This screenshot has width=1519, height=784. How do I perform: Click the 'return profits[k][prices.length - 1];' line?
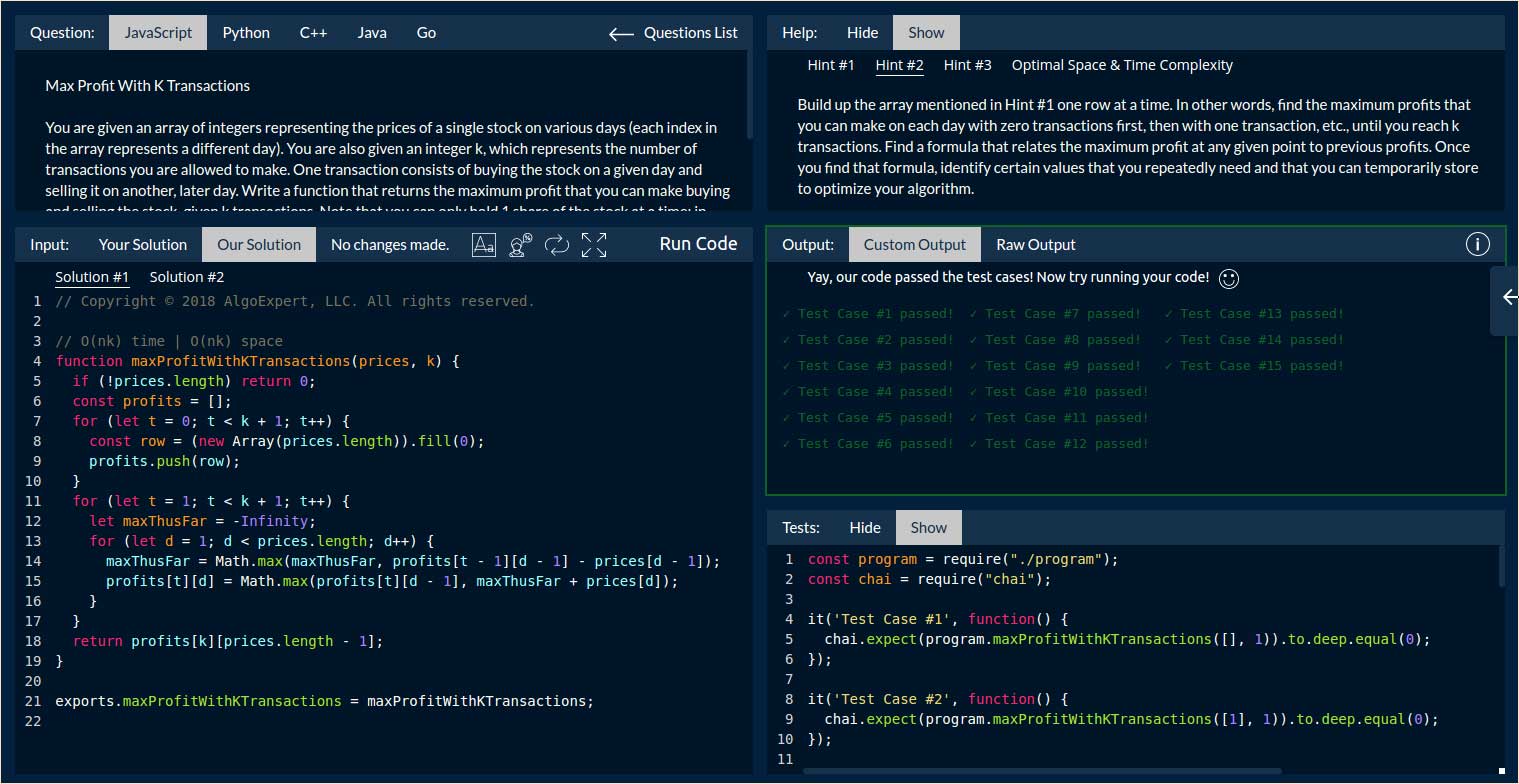click(x=228, y=641)
